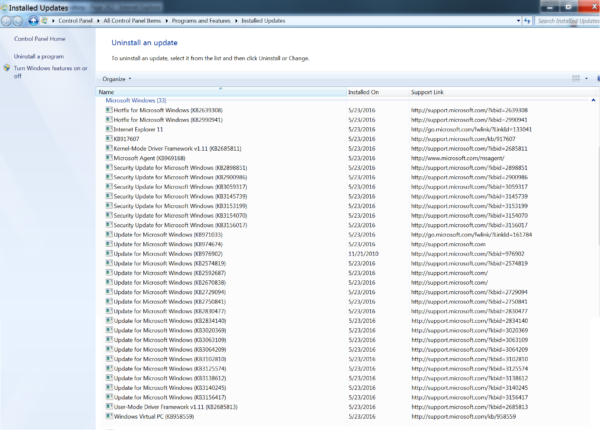Click icon of Security Update KB3153199
600x430 pixels.
click(109, 205)
